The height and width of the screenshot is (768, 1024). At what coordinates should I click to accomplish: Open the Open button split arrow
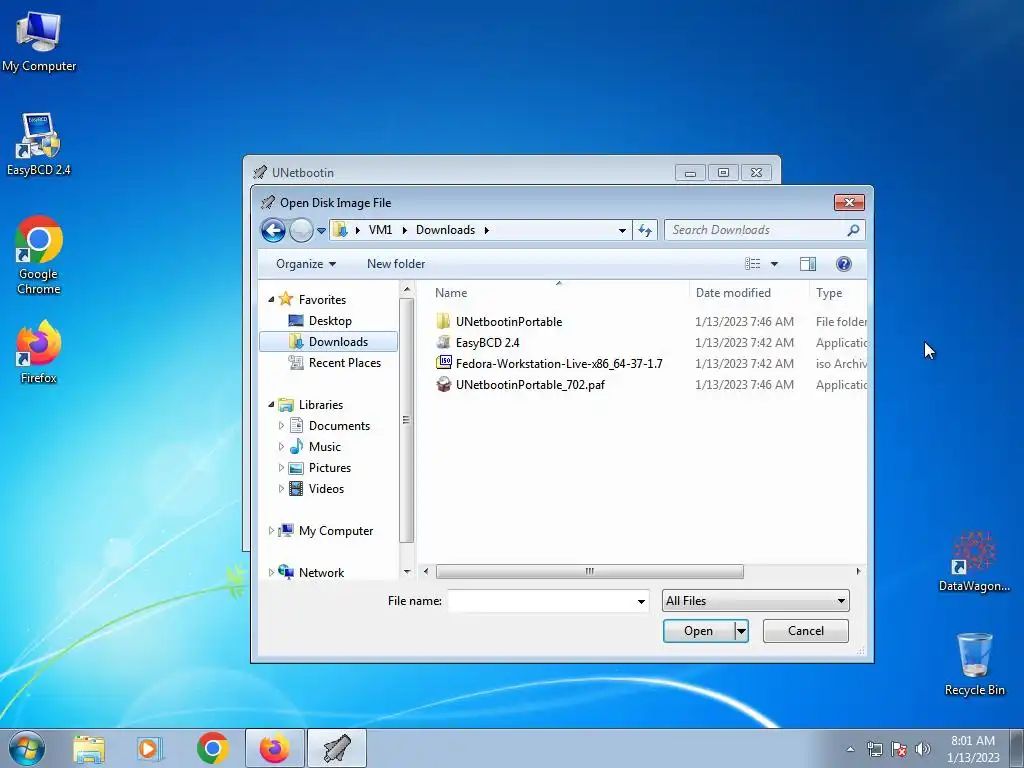741,631
